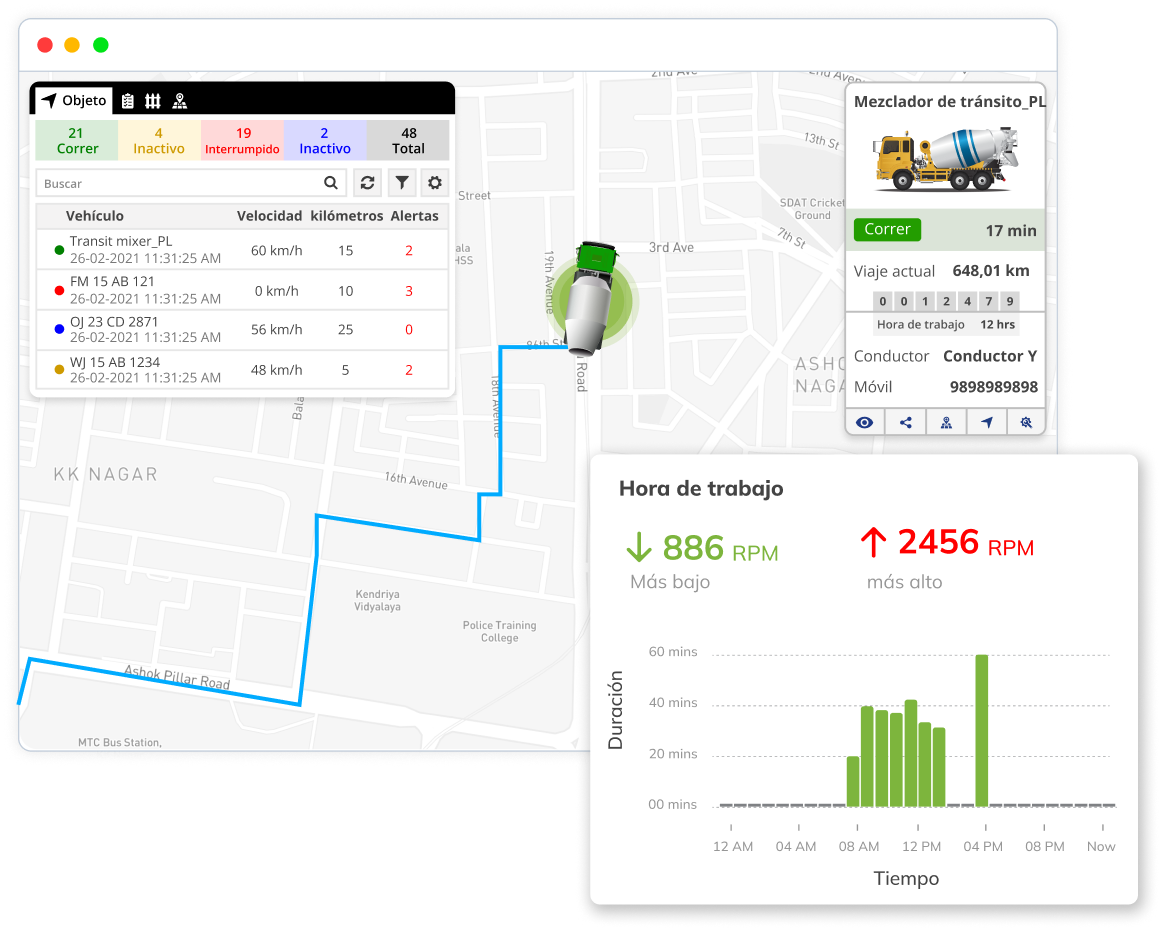1159x928 pixels.
Task: Click the Viaje actual 648,01 km value
Action: click(990, 271)
